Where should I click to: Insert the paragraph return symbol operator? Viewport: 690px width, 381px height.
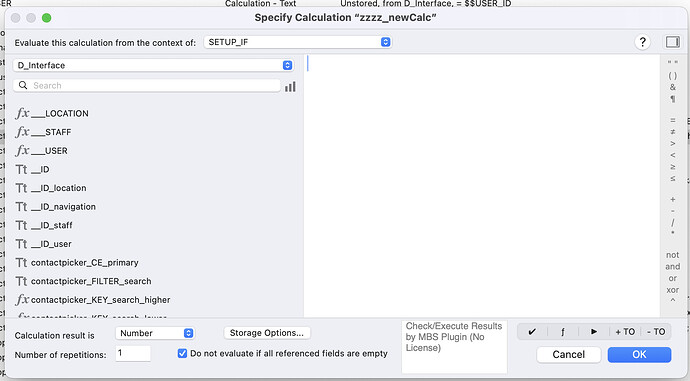click(672, 99)
